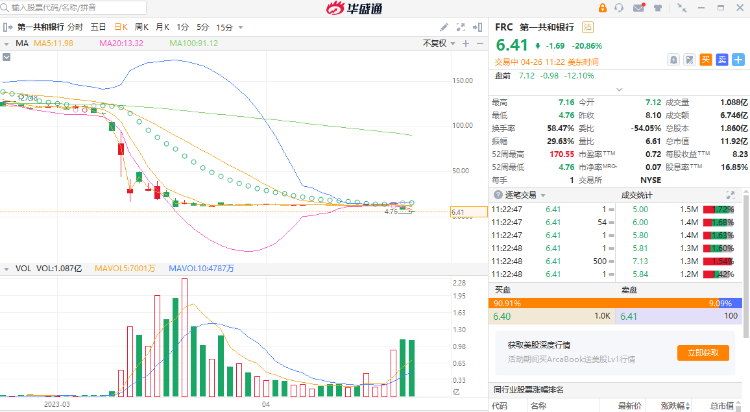This screenshot has height=412, width=750.
Task: Open the skin theme shirt icon
Action: pos(658,8)
